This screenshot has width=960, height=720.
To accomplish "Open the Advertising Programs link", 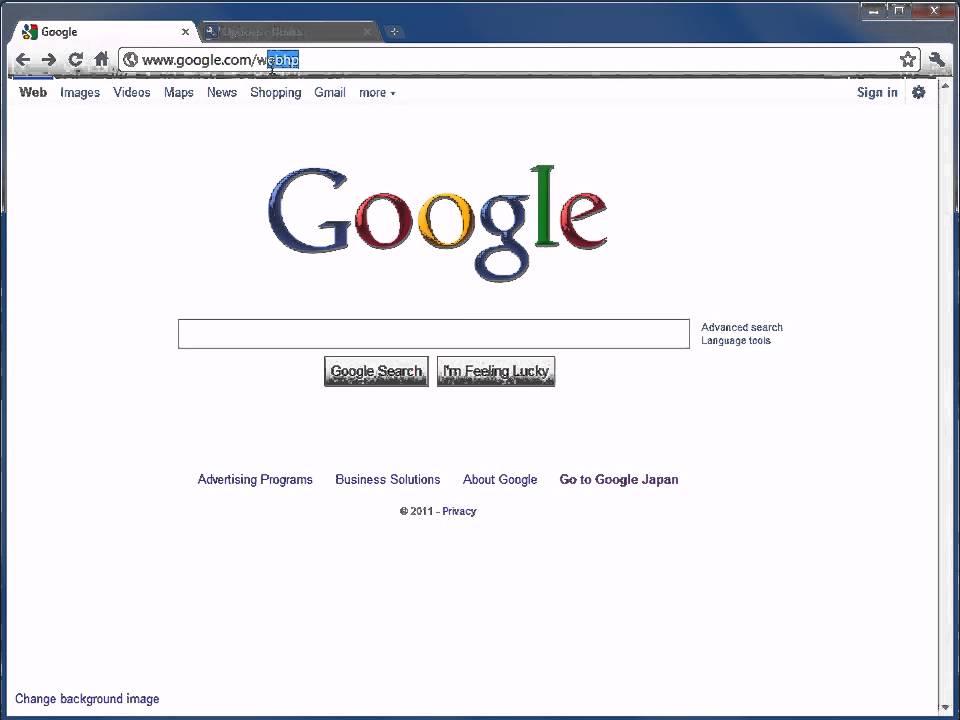I will (x=255, y=480).
